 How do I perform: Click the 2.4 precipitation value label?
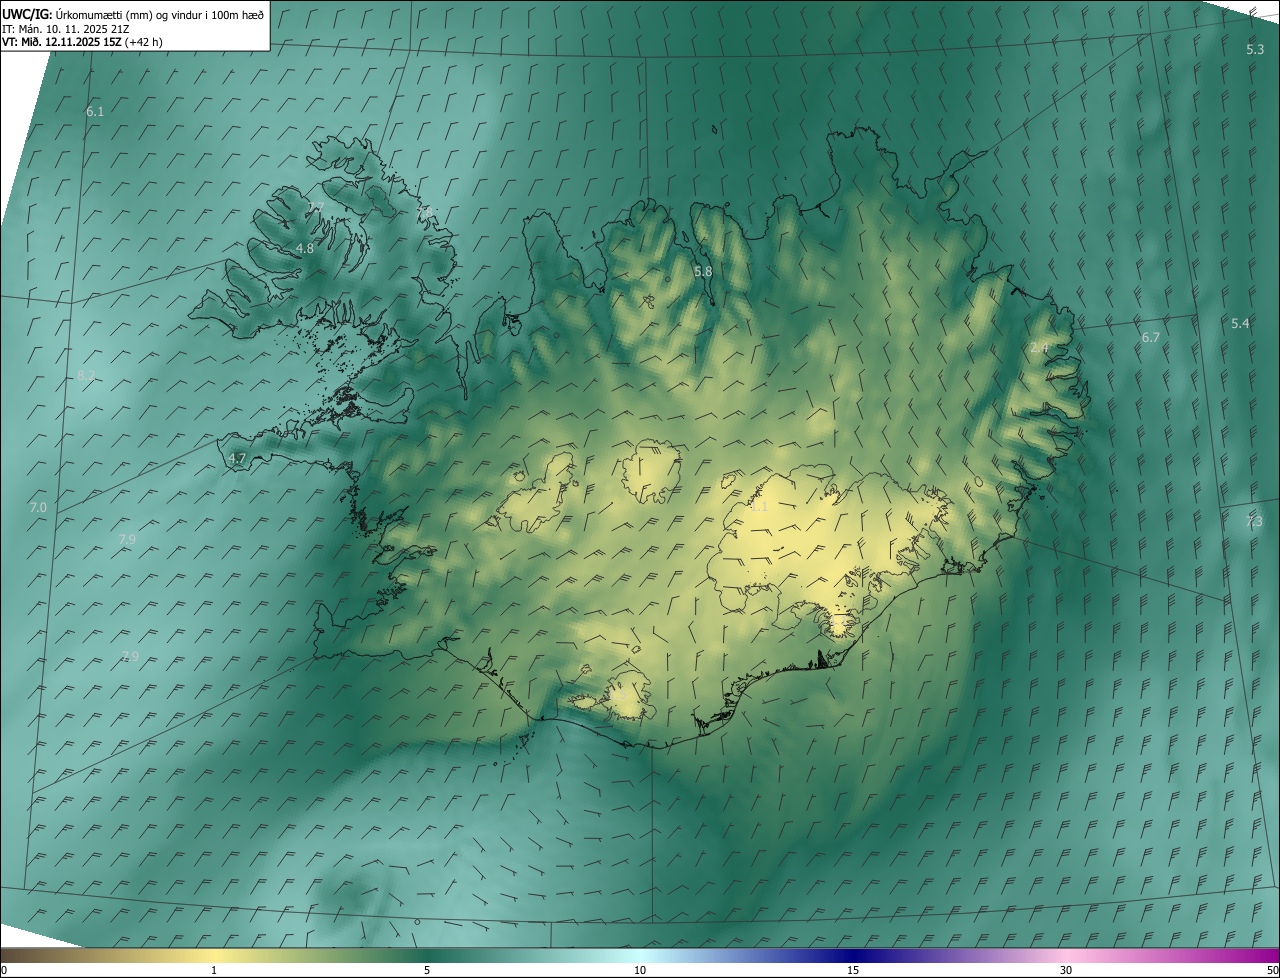coord(1039,348)
